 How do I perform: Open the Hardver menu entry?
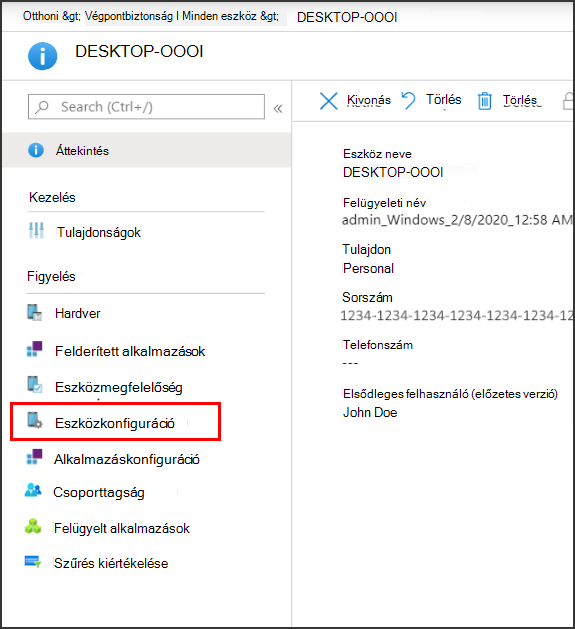coord(77,313)
